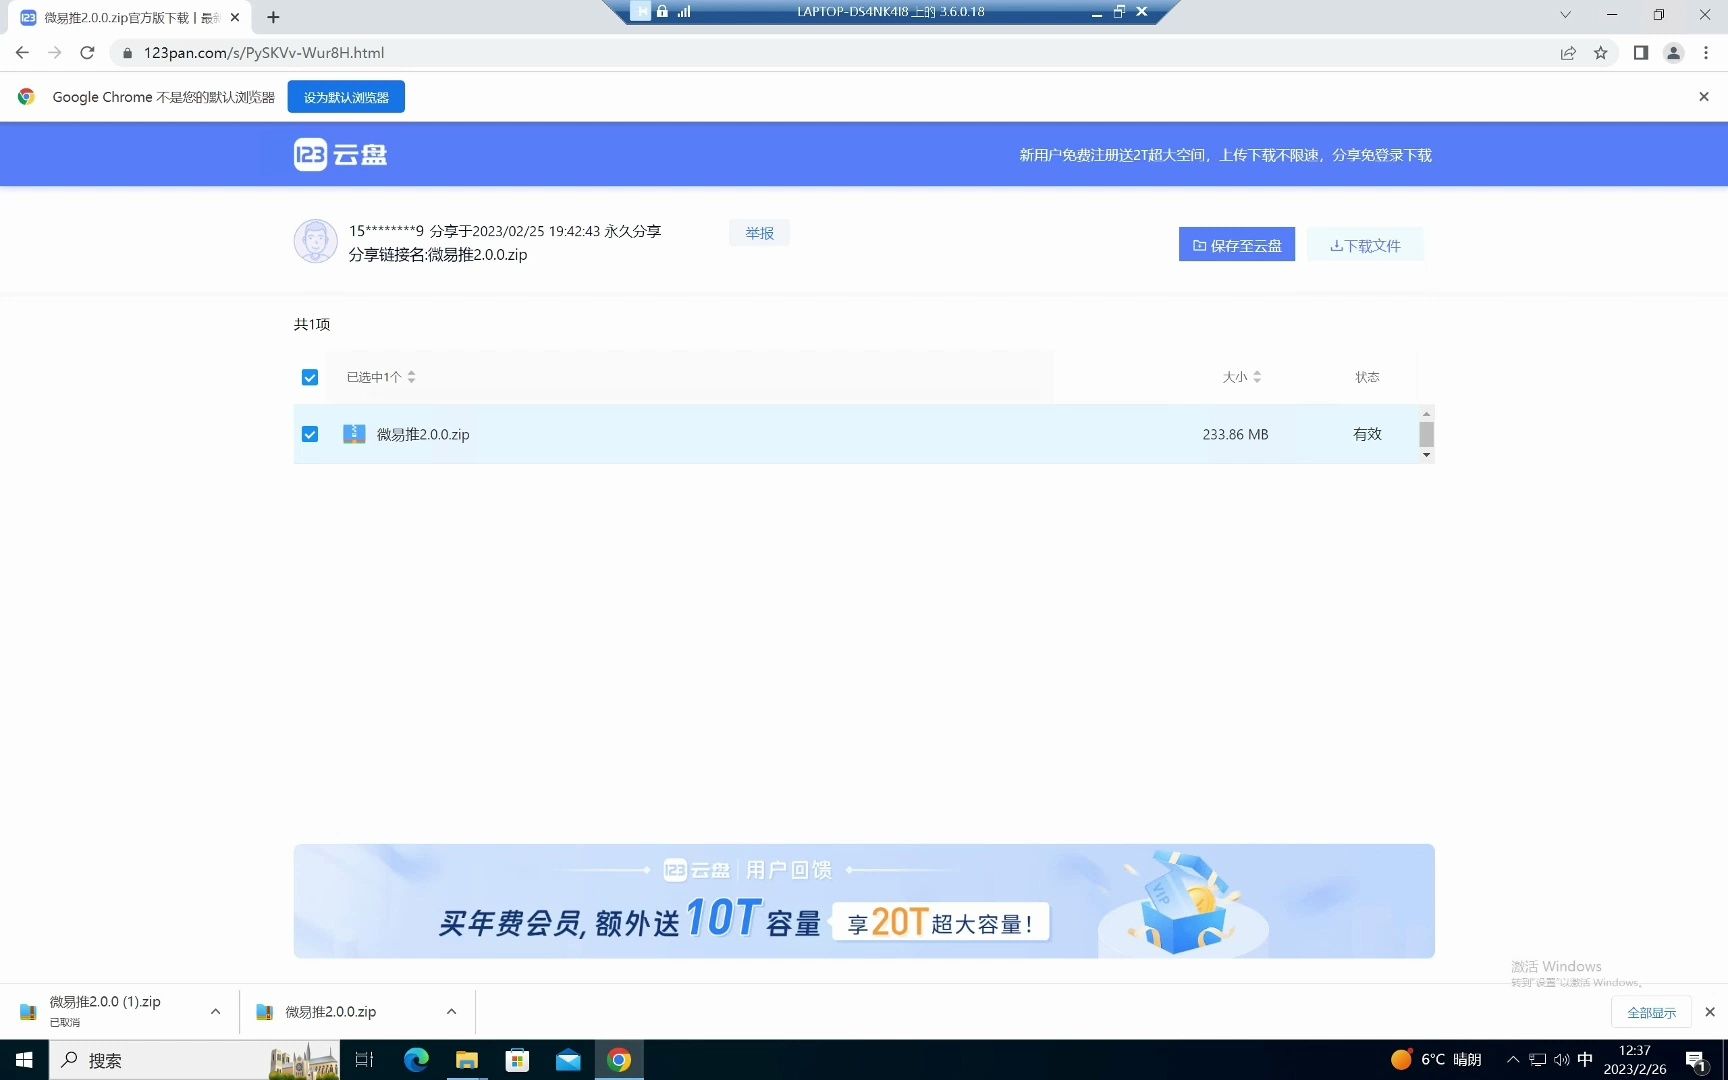Open Microsoft Store from taskbar
The height and width of the screenshot is (1080, 1728).
[x=517, y=1060]
